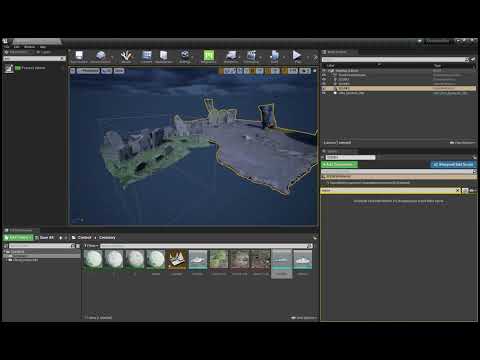Open the editor Settings gear icon
The height and width of the screenshot is (360, 480).
click(185, 56)
